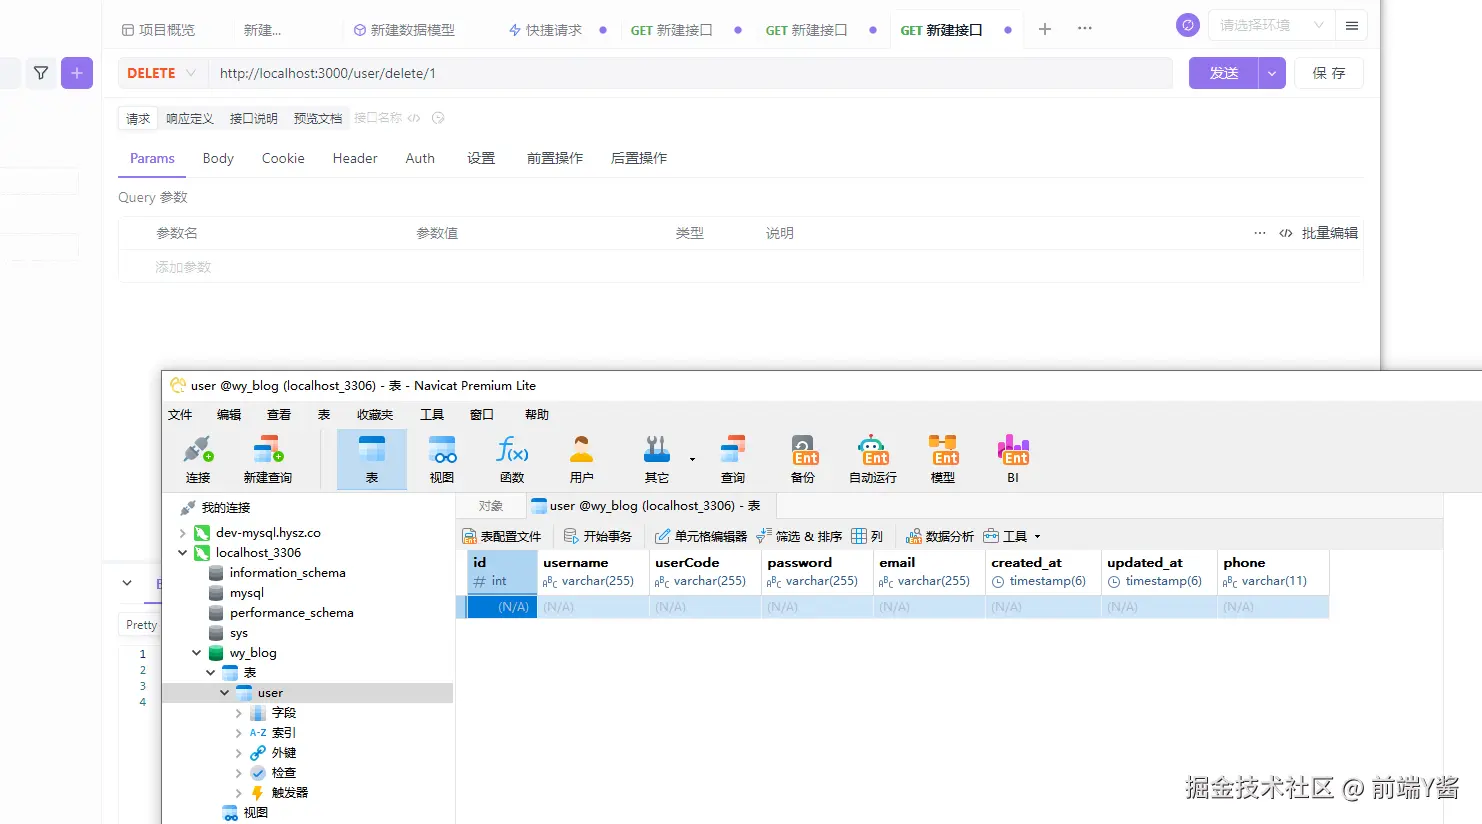Collapse the response panel with the chevron
Screen dimensions: 1482x824
[x=127, y=583]
